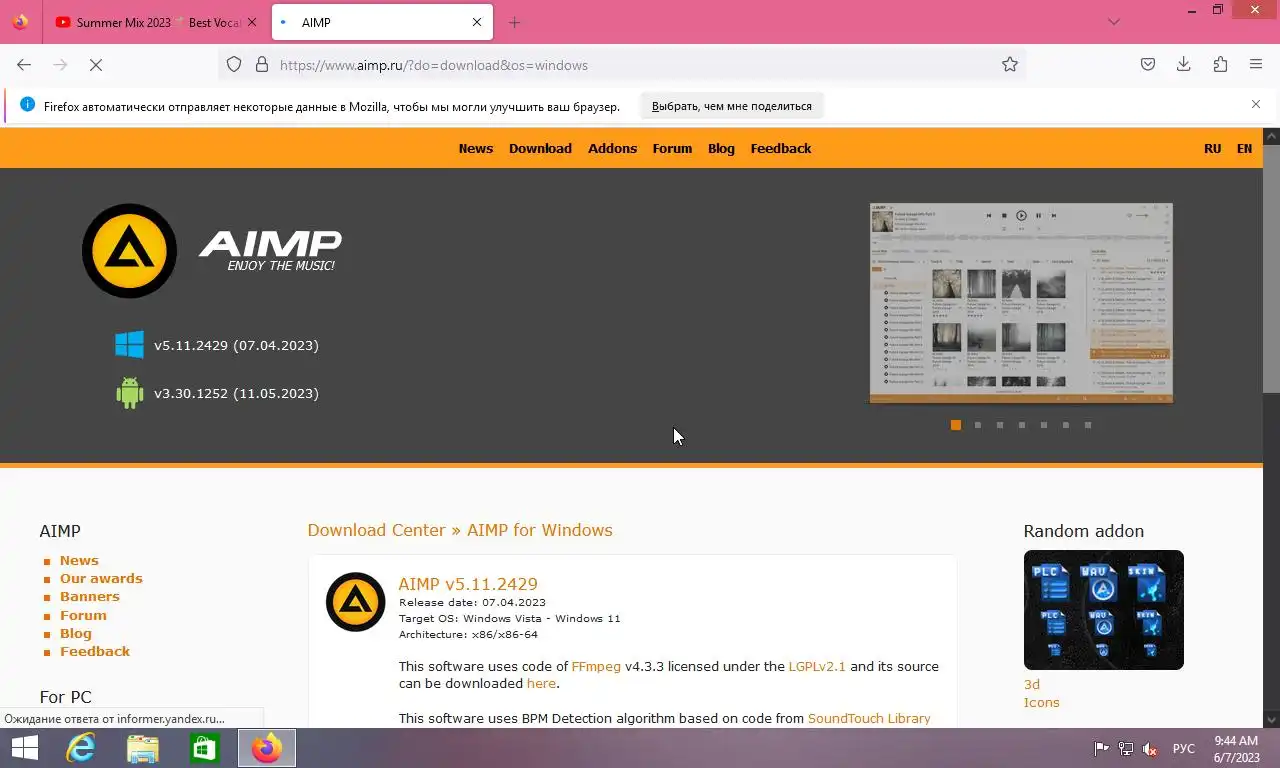
Task: Open the 3d Icons addon link
Action: (1041, 693)
